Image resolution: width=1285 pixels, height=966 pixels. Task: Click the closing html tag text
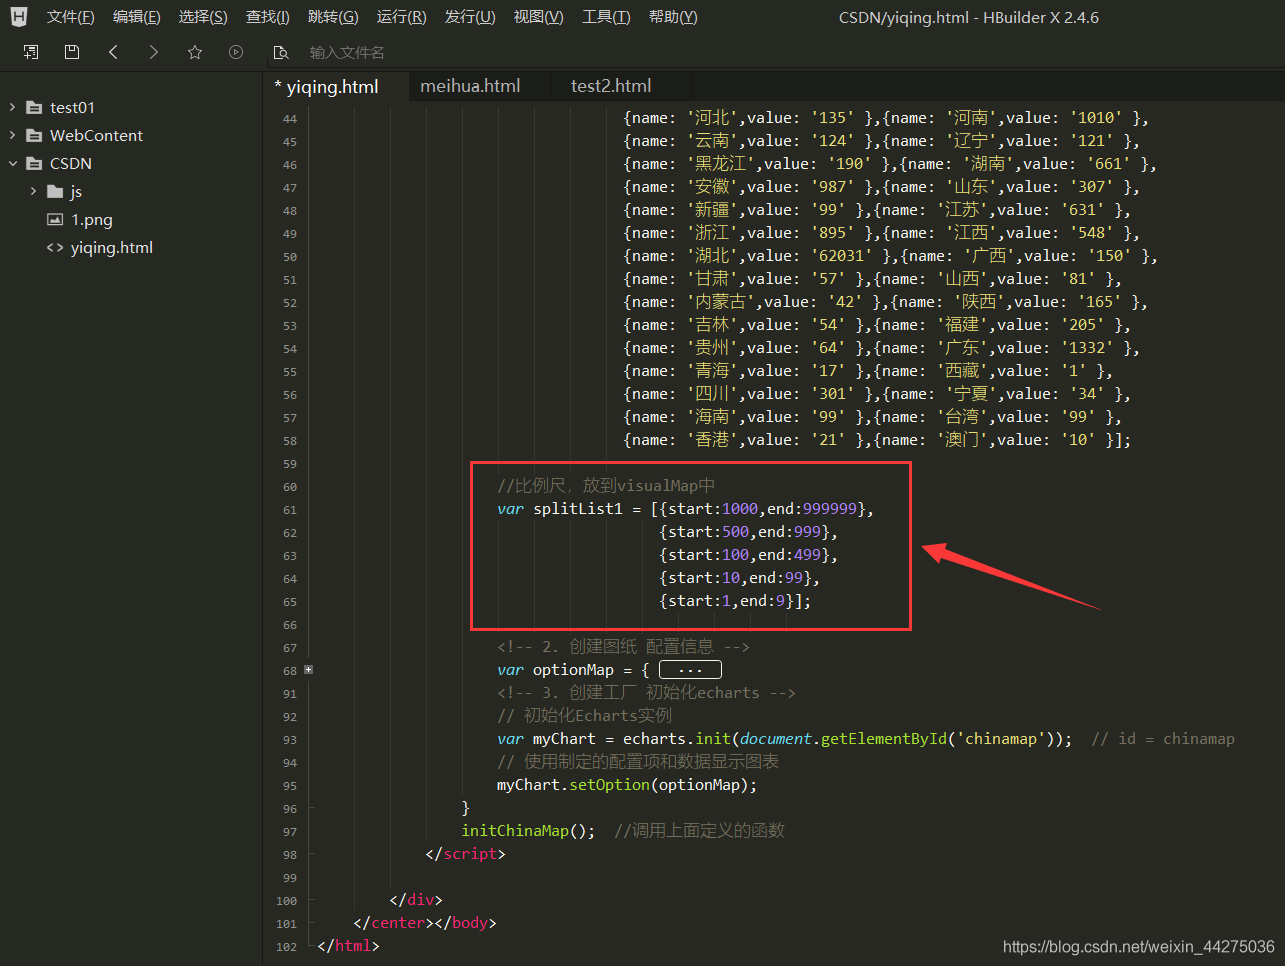[348, 945]
